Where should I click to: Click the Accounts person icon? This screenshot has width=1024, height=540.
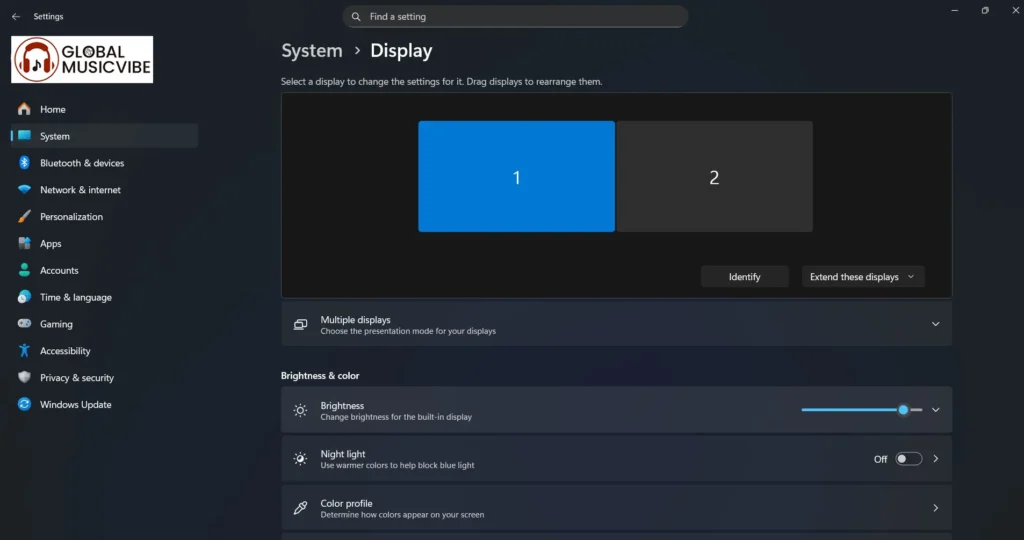(24, 270)
